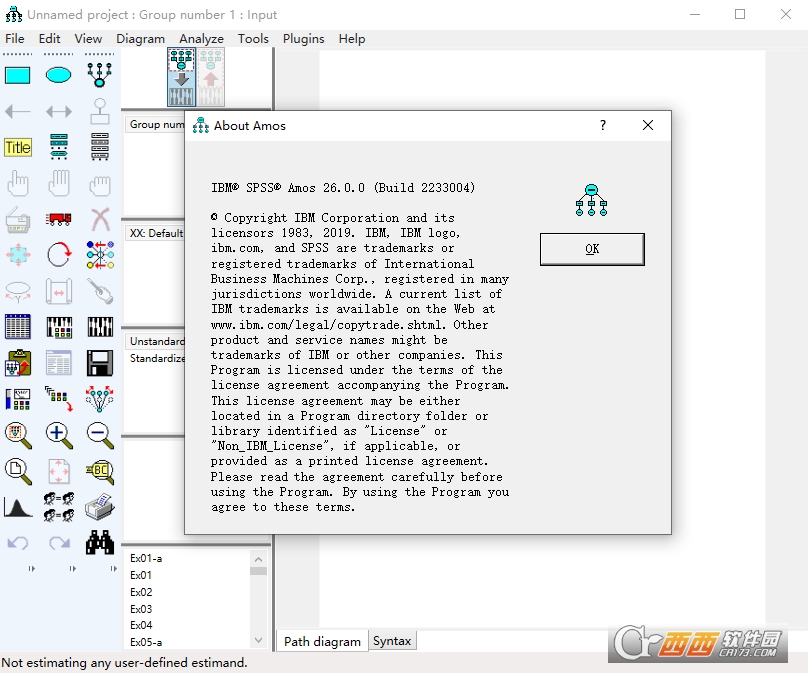Select zoom in on an area magnifier
Viewport: 808px width, 673px height.
18,435
